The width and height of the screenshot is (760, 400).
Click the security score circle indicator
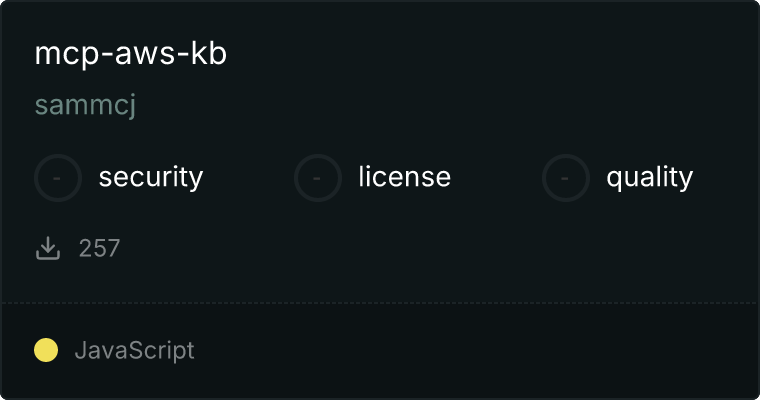pyautogui.click(x=58, y=178)
